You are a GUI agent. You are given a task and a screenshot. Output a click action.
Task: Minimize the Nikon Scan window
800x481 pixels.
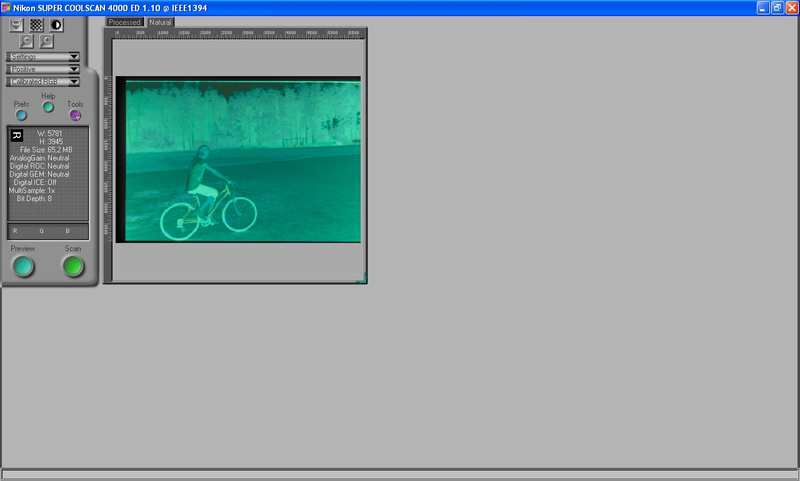(x=763, y=8)
